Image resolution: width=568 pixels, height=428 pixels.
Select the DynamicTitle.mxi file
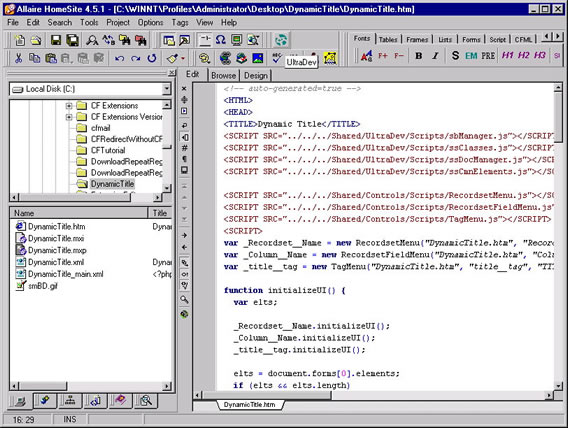click(56, 238)
